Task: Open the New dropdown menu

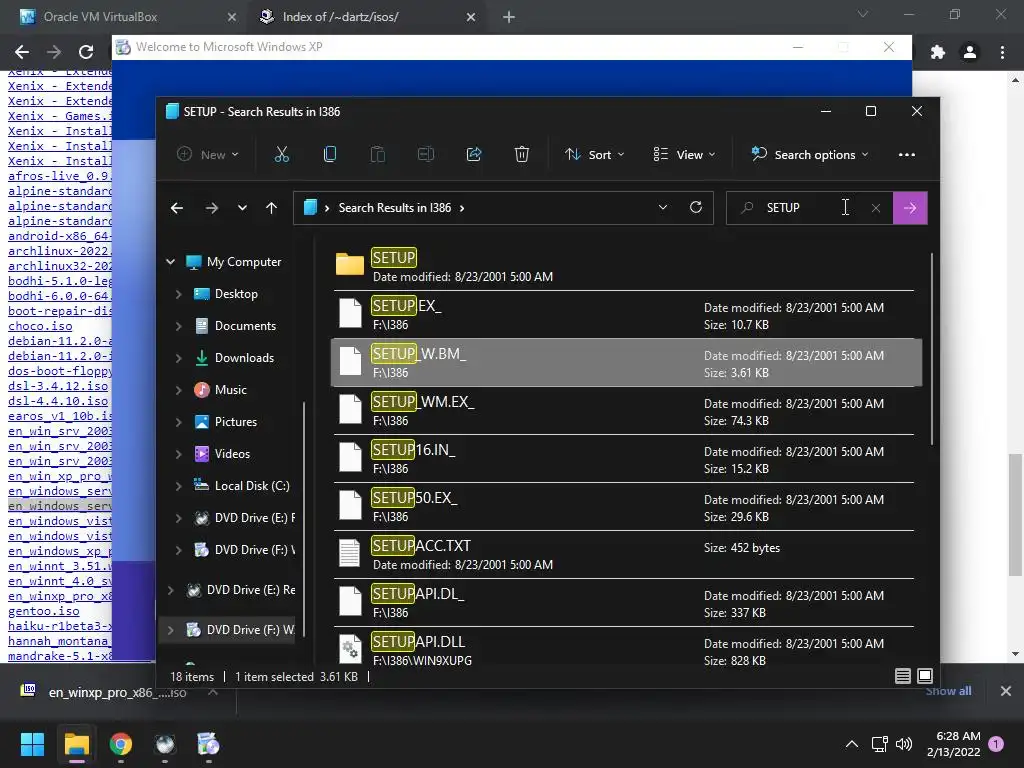Action: coord(208,155)
